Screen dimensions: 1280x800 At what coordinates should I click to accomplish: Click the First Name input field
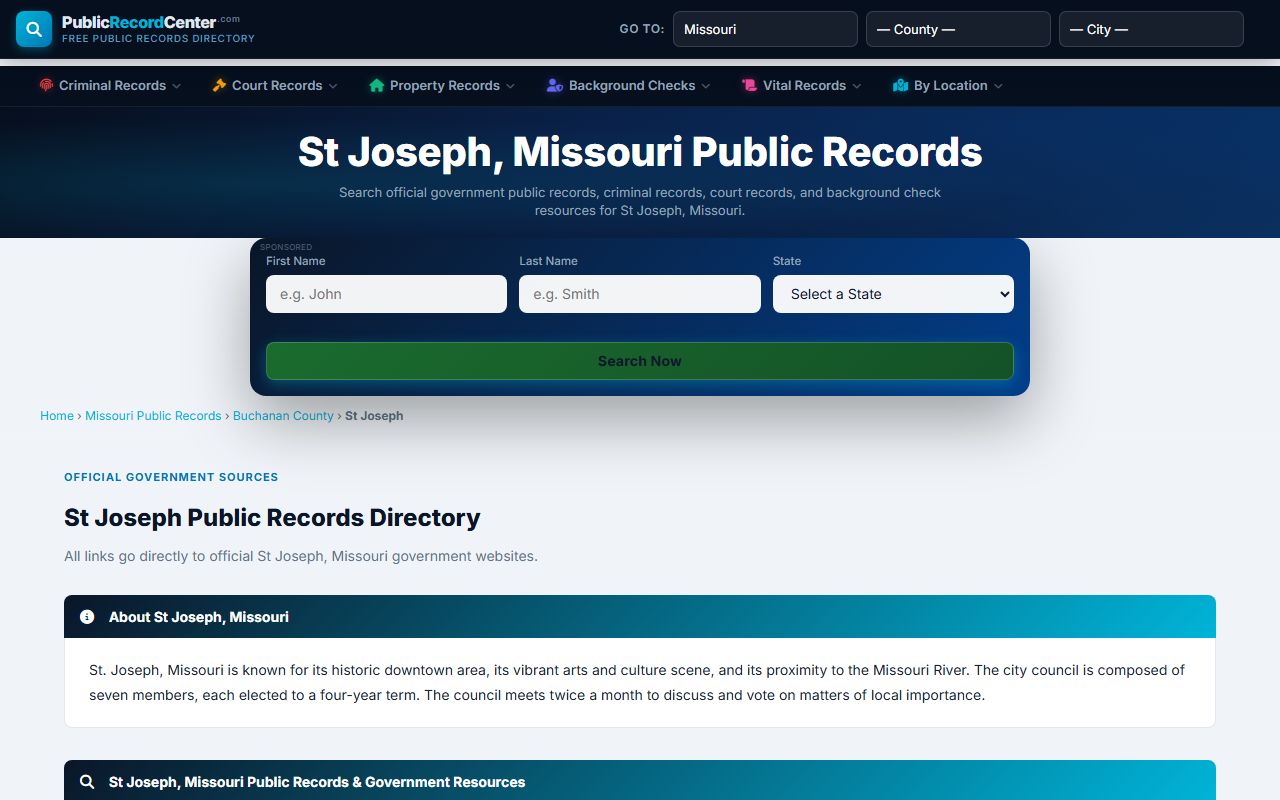coord(386,294)
